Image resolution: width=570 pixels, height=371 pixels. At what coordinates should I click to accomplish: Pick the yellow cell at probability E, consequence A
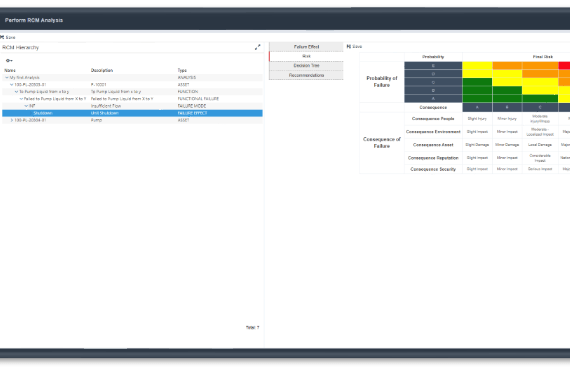[477, 65]
